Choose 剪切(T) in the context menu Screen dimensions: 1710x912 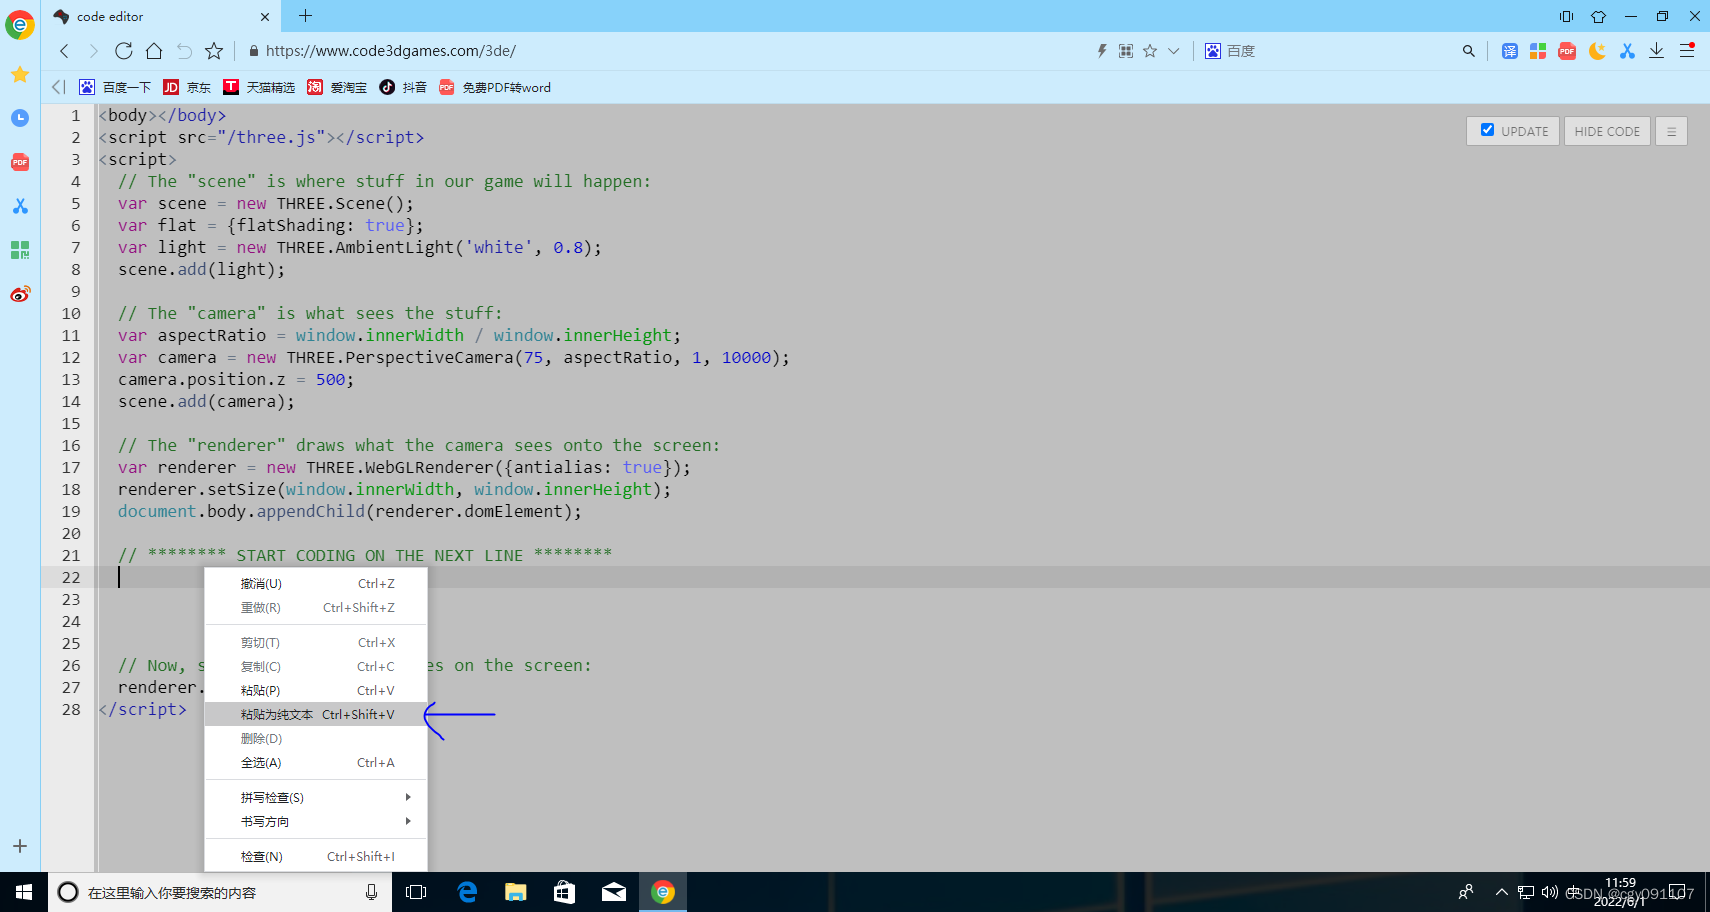coord(316,642)
